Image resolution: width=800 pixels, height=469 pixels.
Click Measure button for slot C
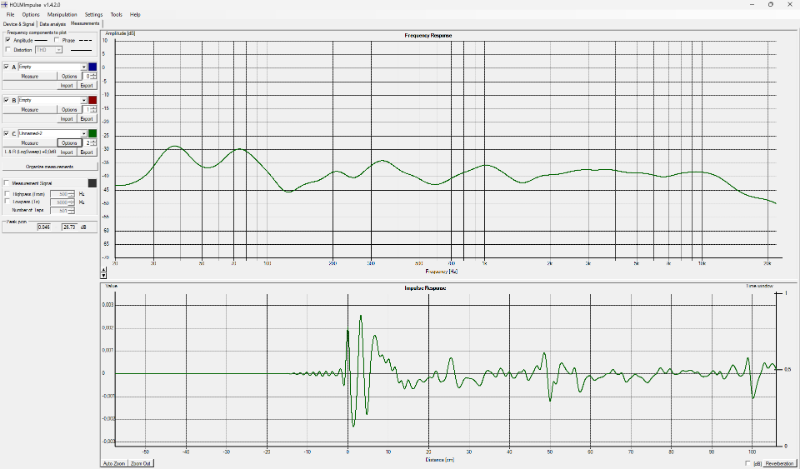[x=30, y=143]
